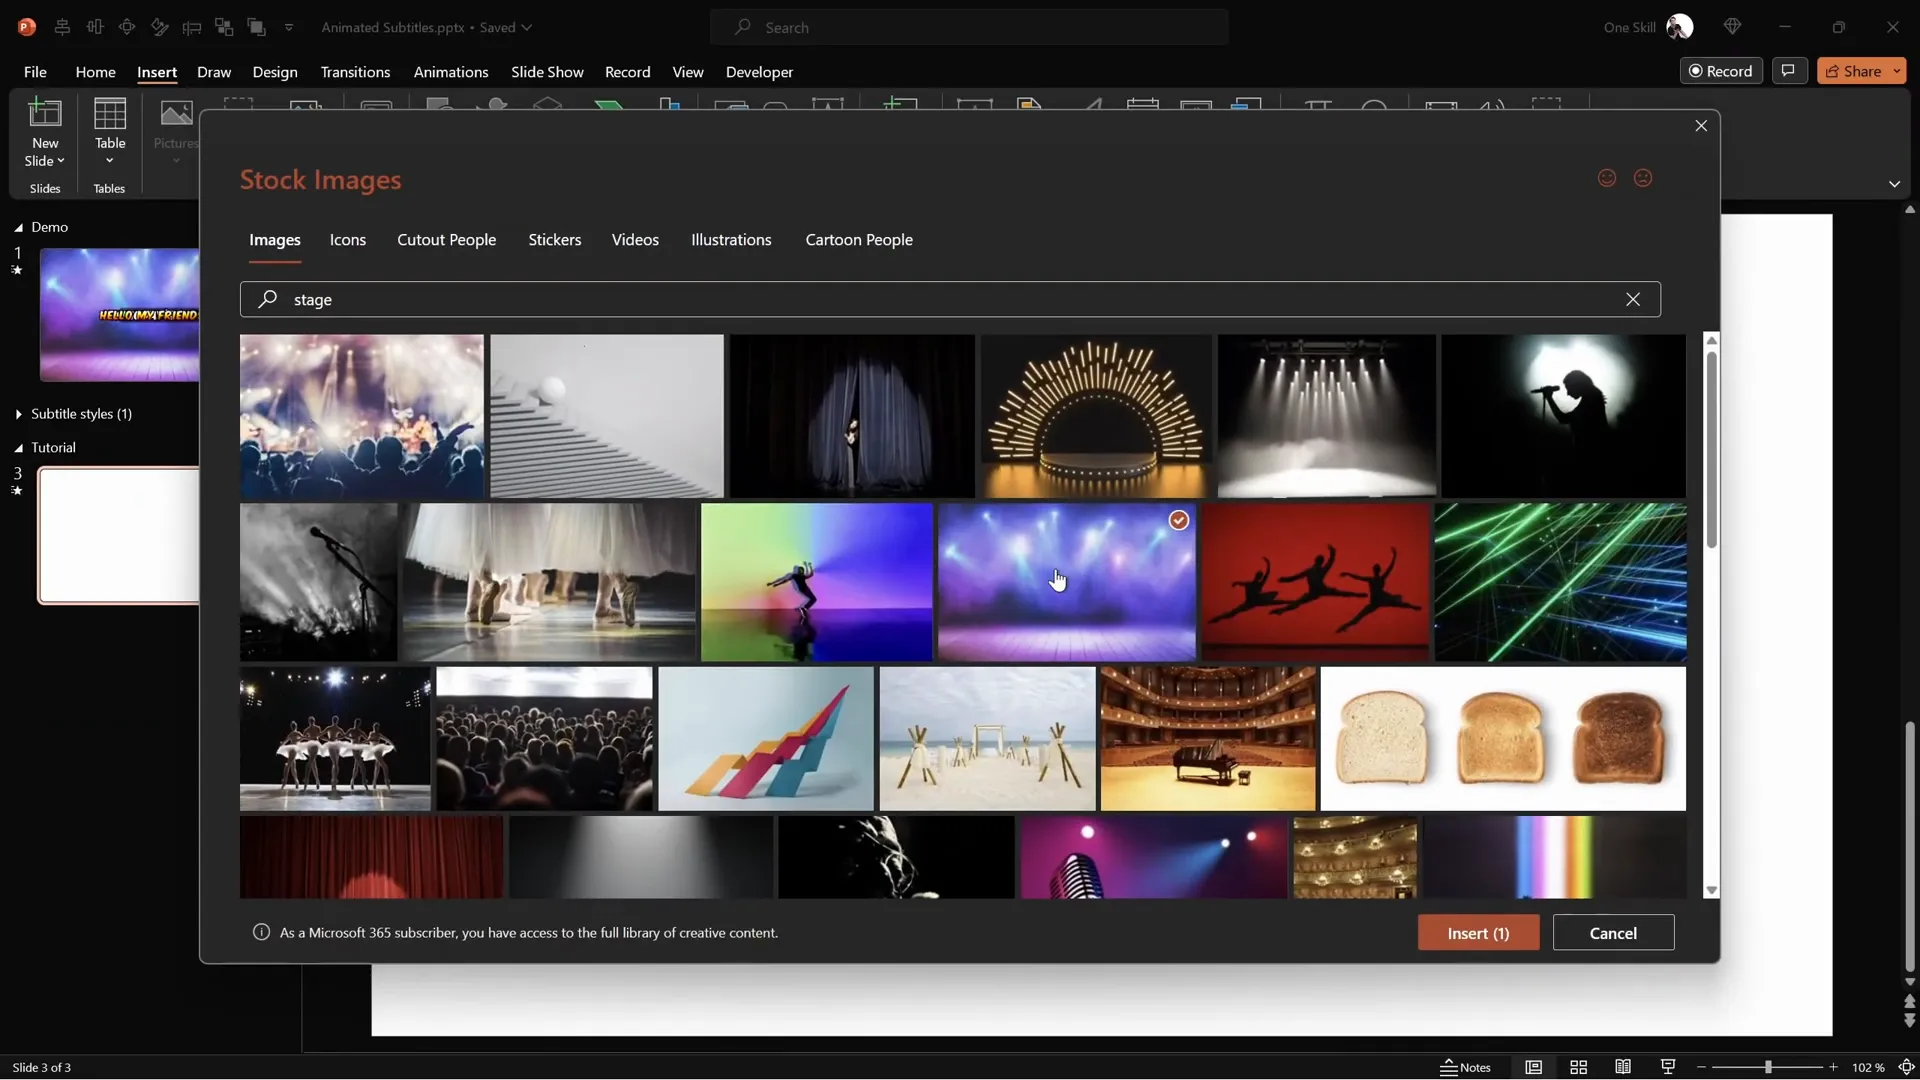
Task: Click the first quick access toolbar icon
Action: (62, 27)
